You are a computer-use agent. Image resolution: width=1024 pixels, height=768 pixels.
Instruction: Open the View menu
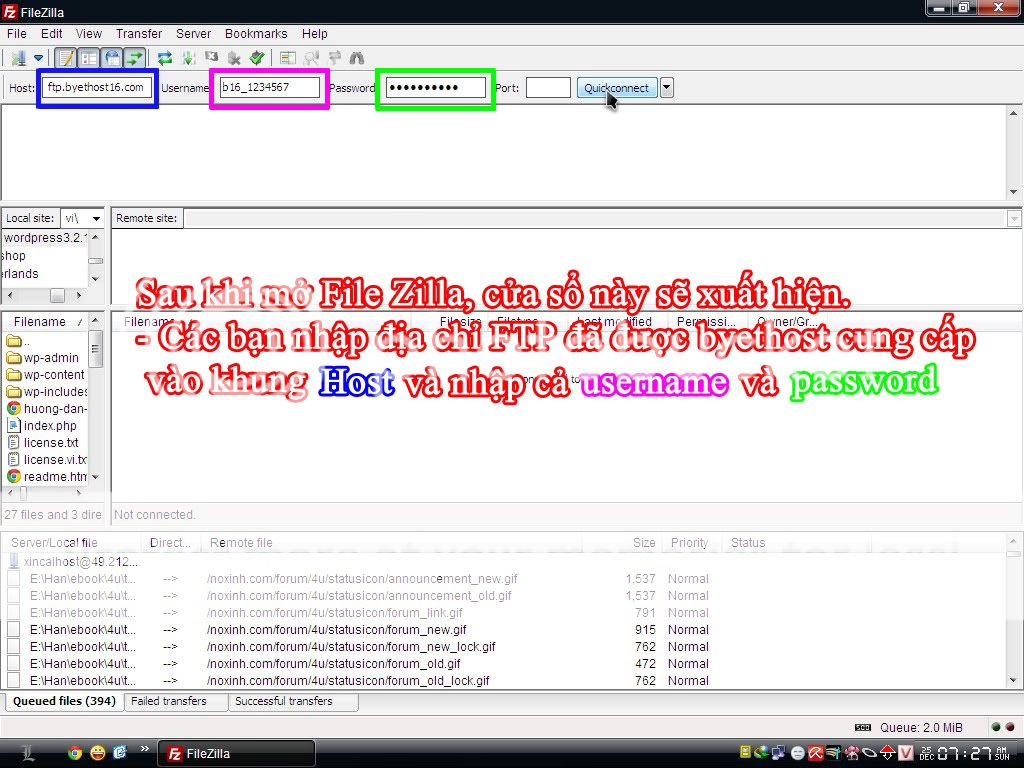(89, 34)
